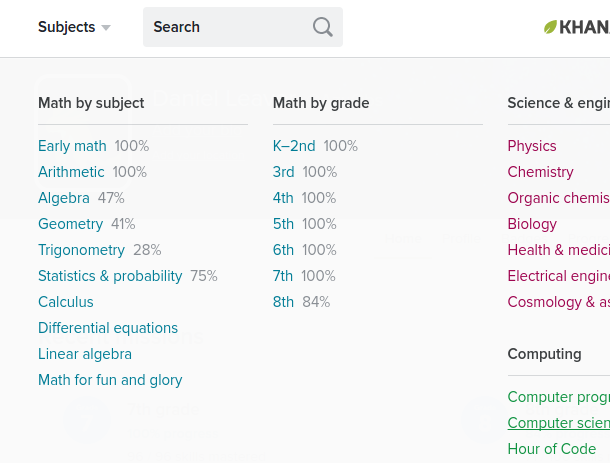The width and height of the screenshot is (610, 463).
Task: Navigate to Linear algebra
Action: 85,354
